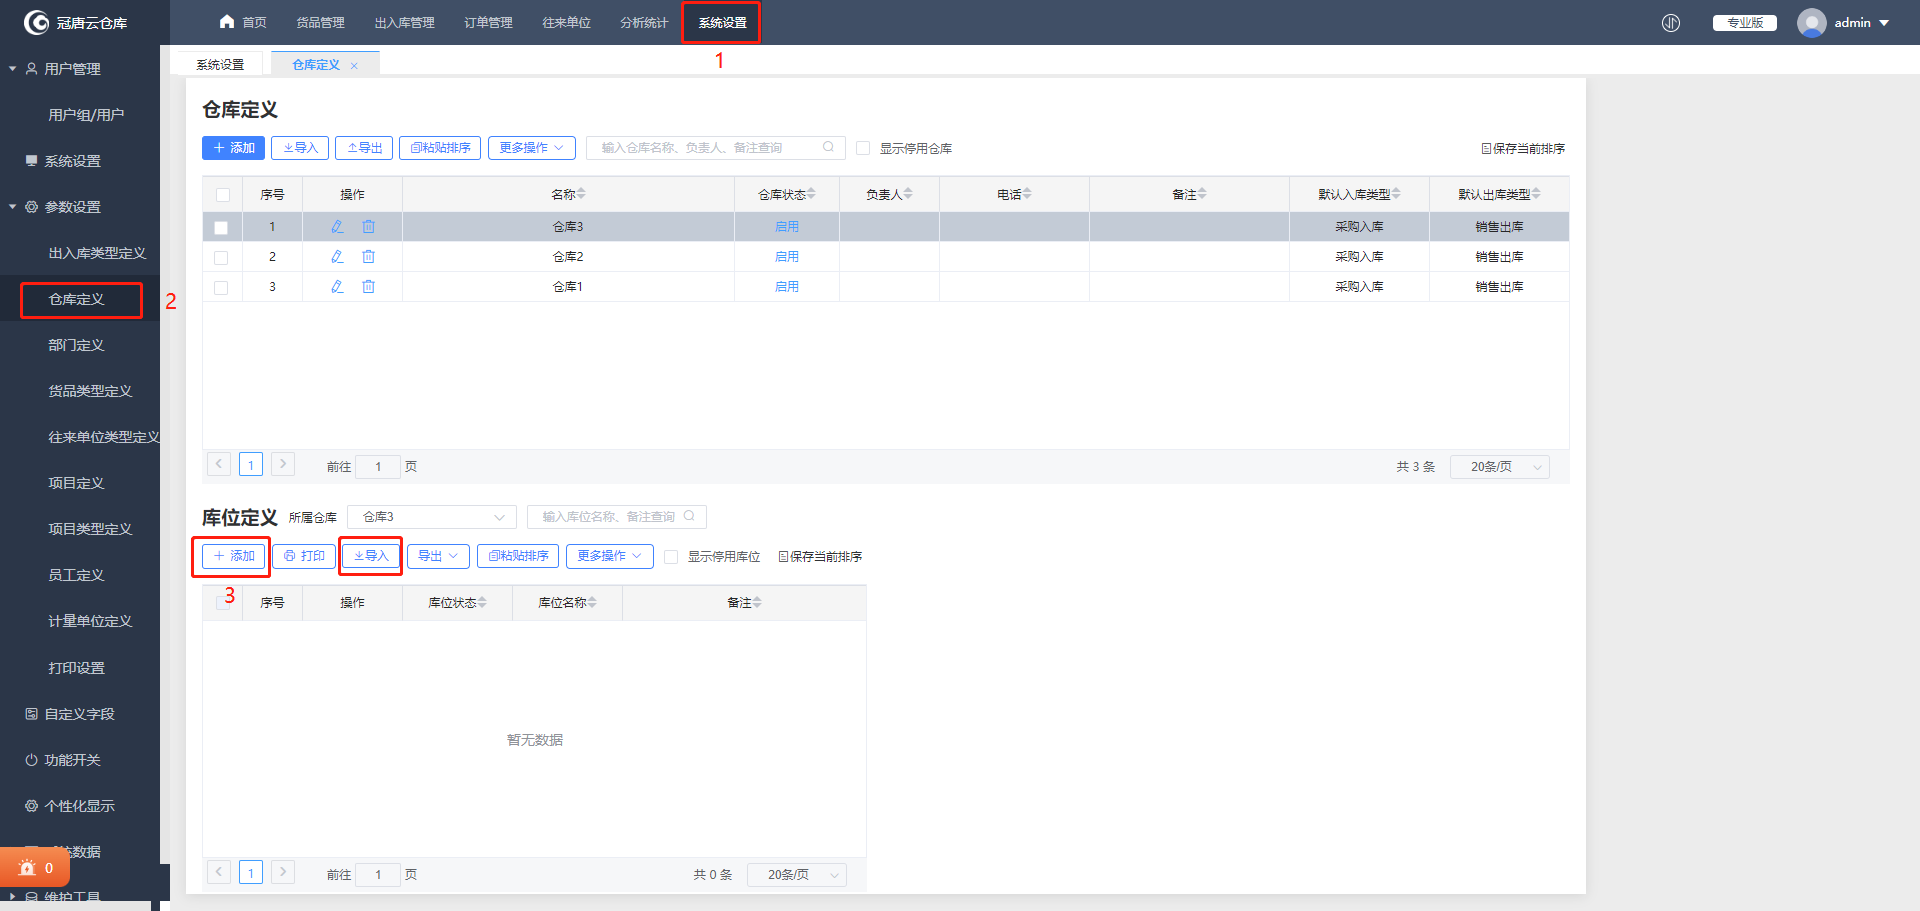The width and height of the screenshot is (1920, 911).
Task: Click the 库位 添加 button
Action: [233, 556]
